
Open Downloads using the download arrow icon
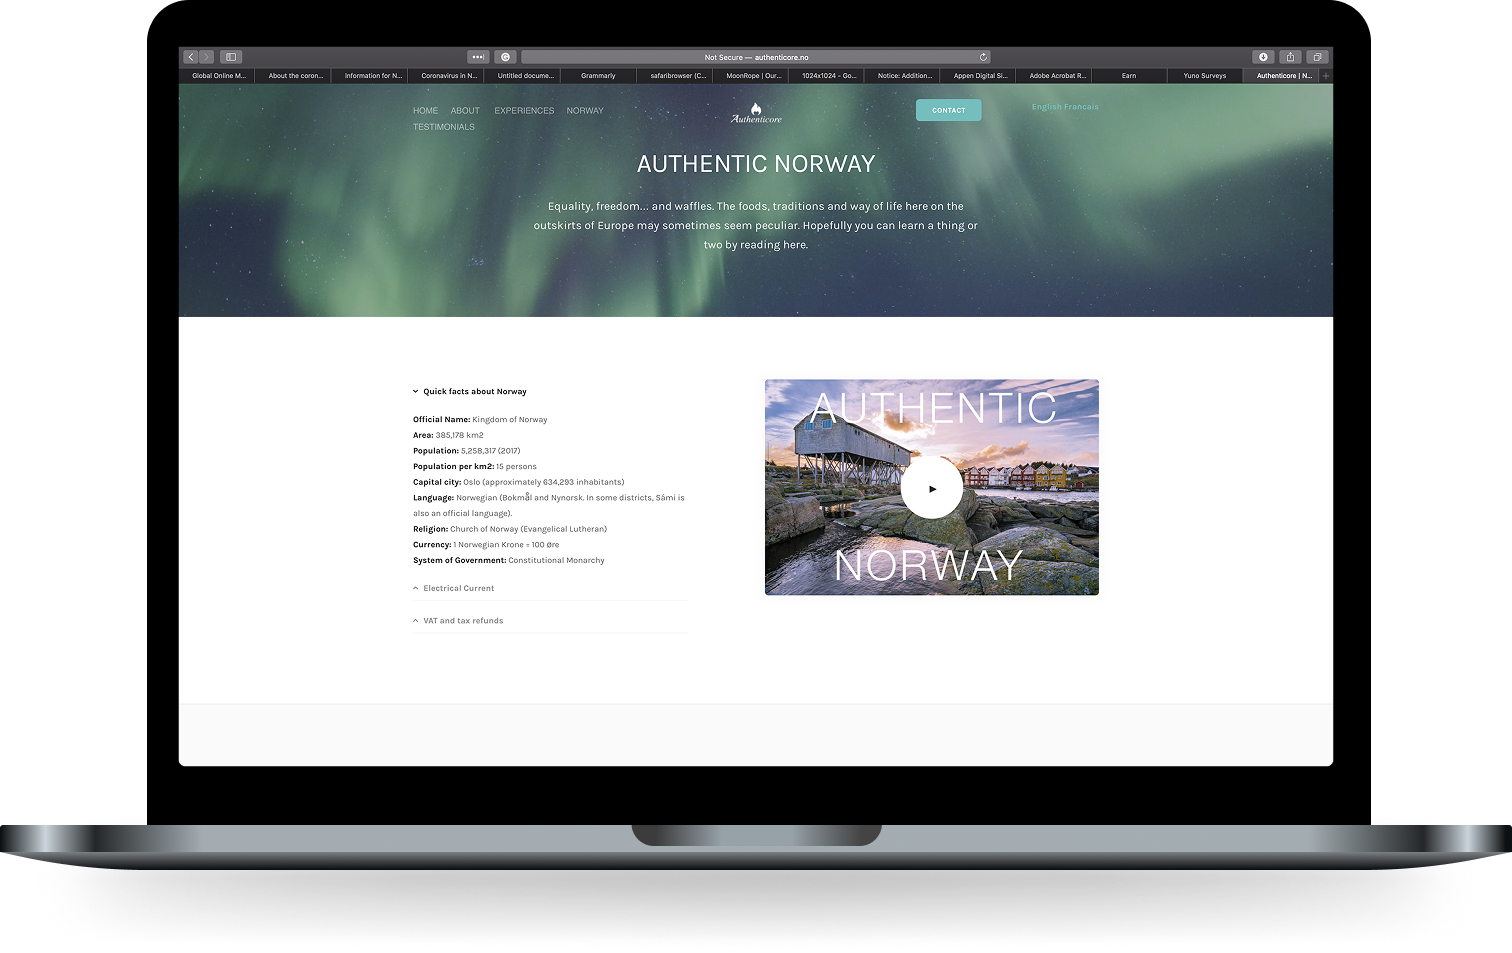click(x=1264, y=57)
